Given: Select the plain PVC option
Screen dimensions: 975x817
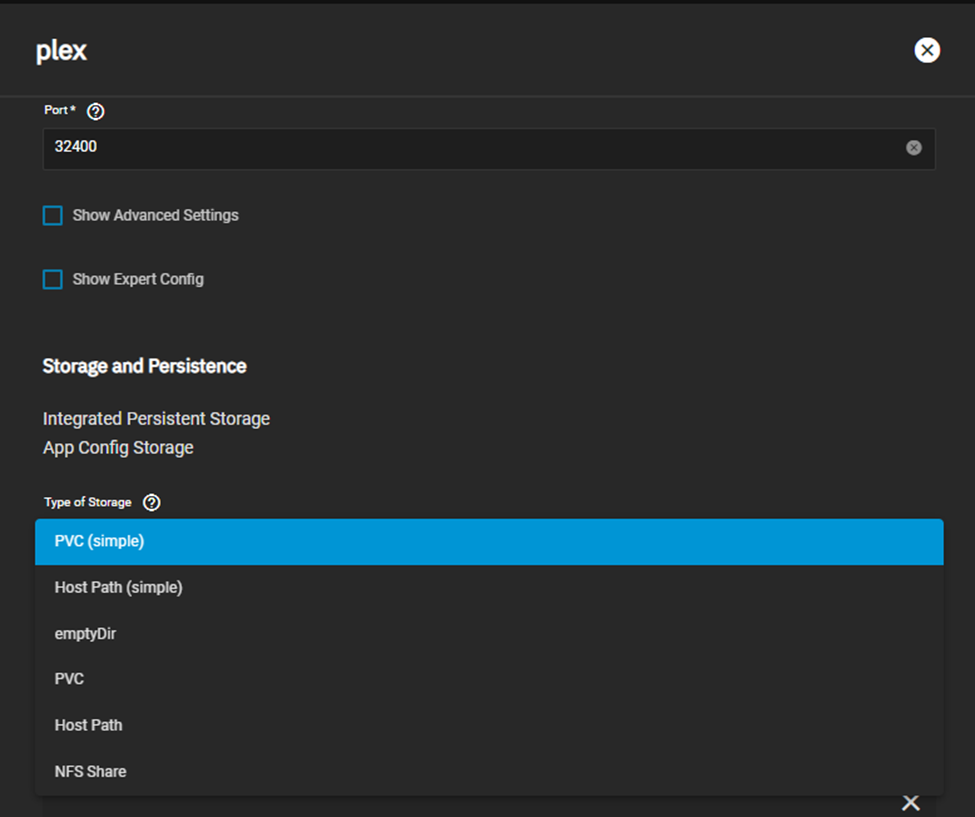Looking at the screenshot, I should point(489,679).
